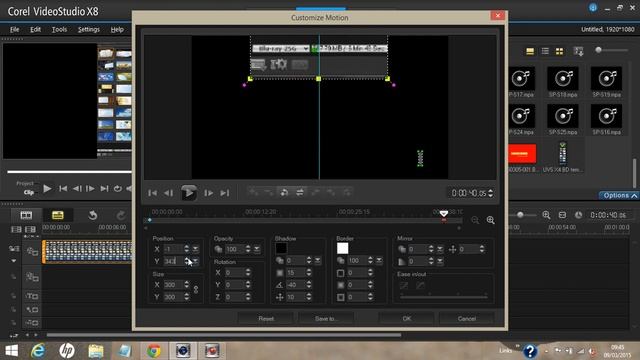Select Clip mode in the player
640x360 pixels.
[x=29, y=192]
